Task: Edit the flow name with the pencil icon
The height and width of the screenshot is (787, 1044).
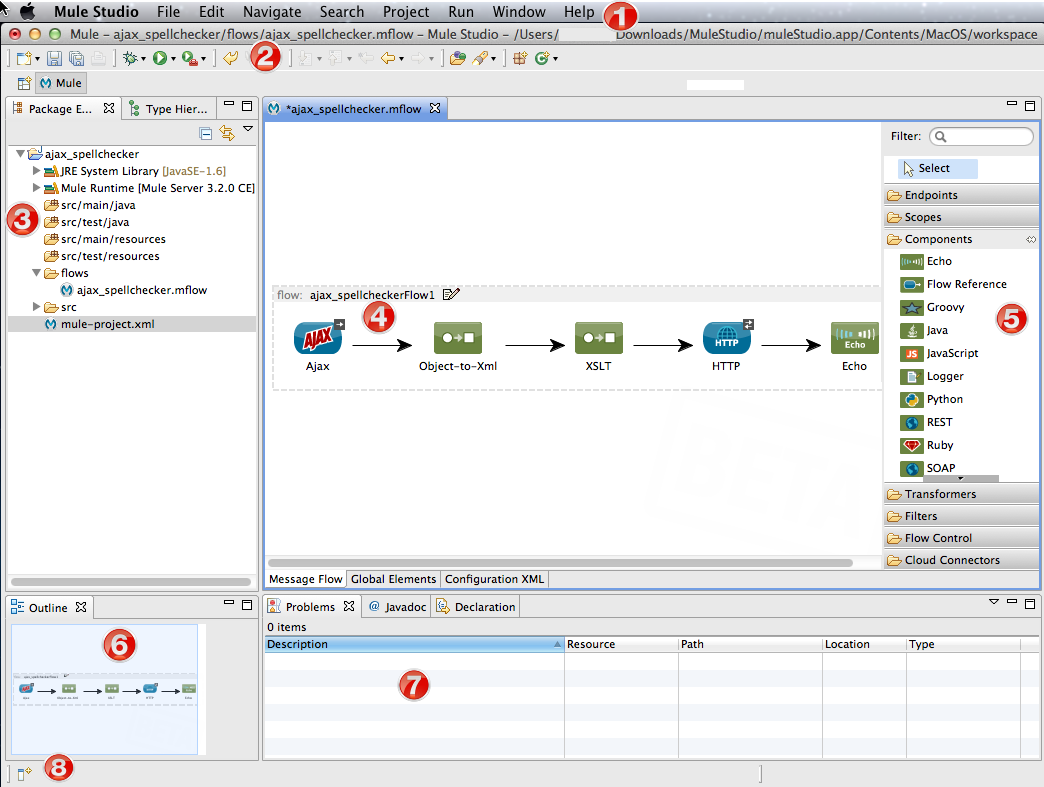Action: pyautogui.click(x=451, y=295)
